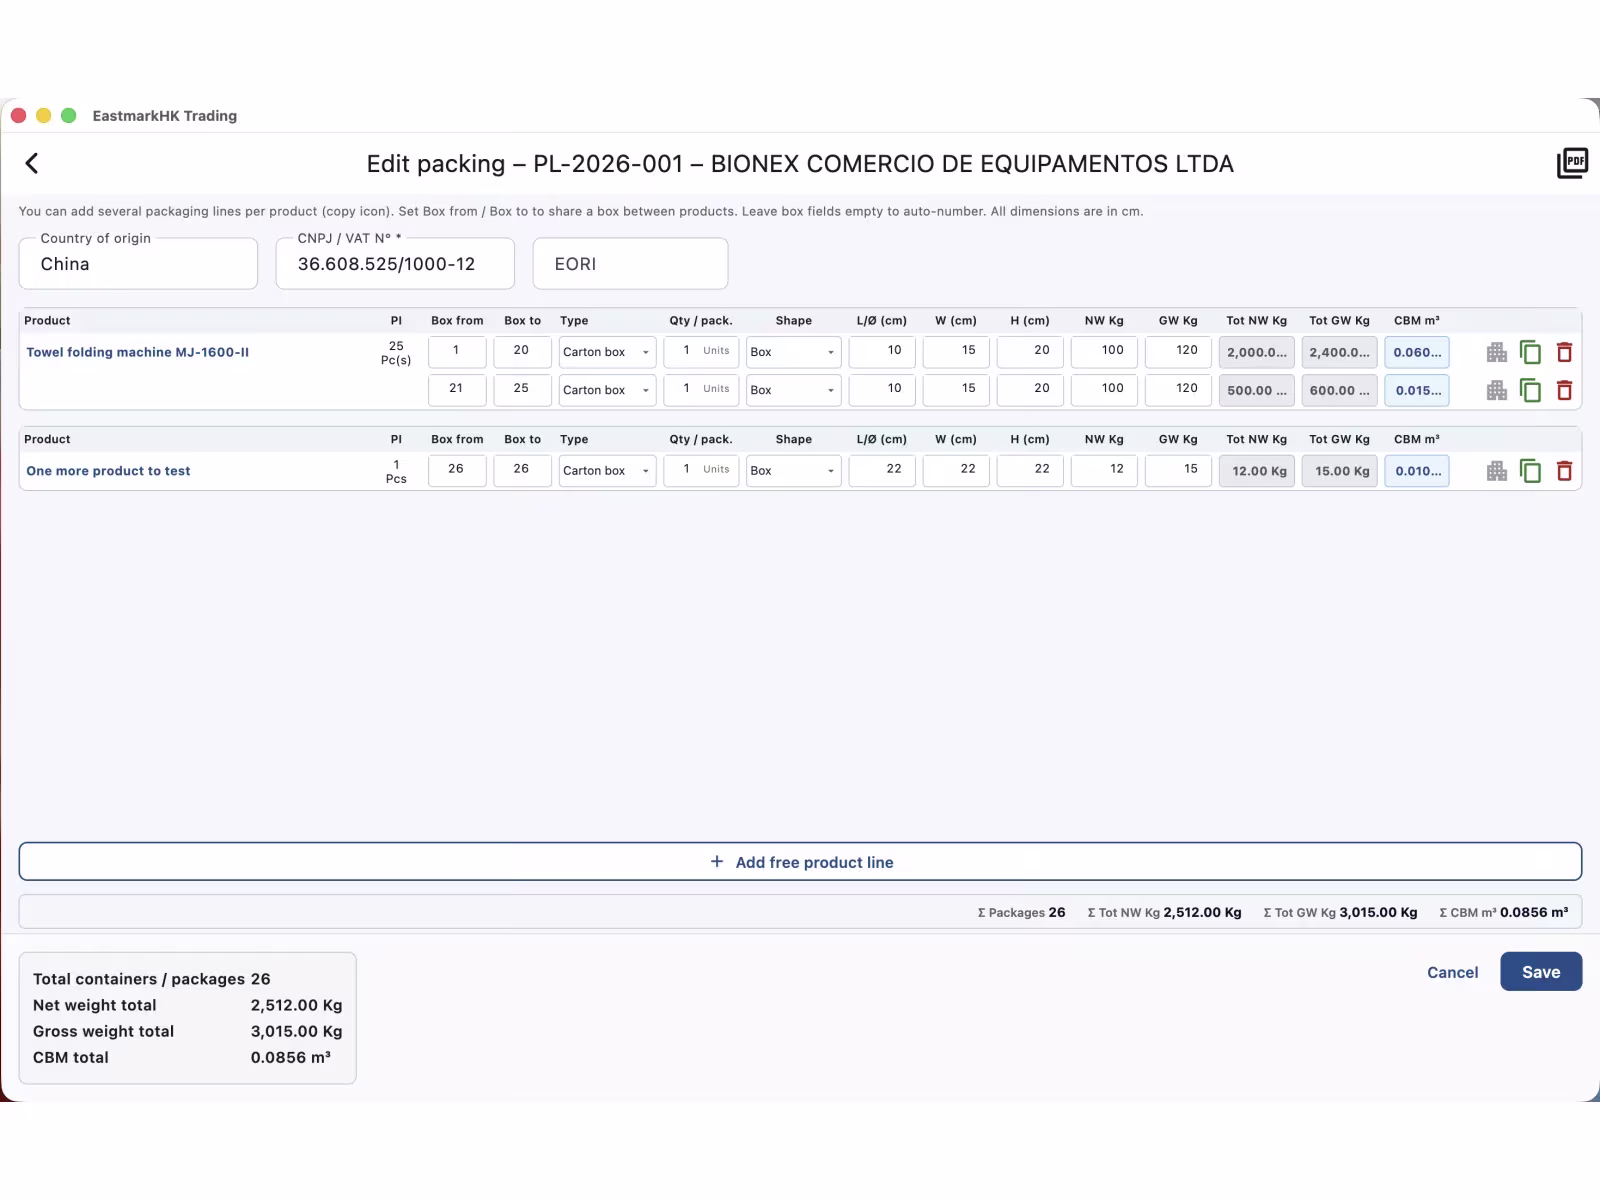Select the 2,400.0... total gross weight cell
Screen dimensions: 1600x1200
click(x=1339, y=352)
